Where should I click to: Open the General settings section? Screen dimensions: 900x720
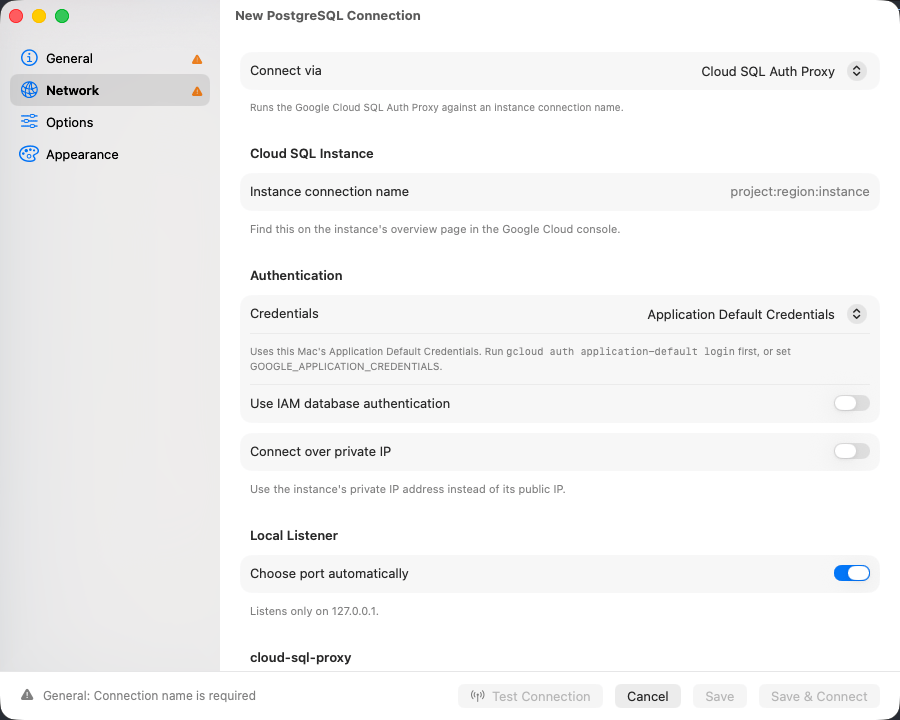(x=110, y=58)
